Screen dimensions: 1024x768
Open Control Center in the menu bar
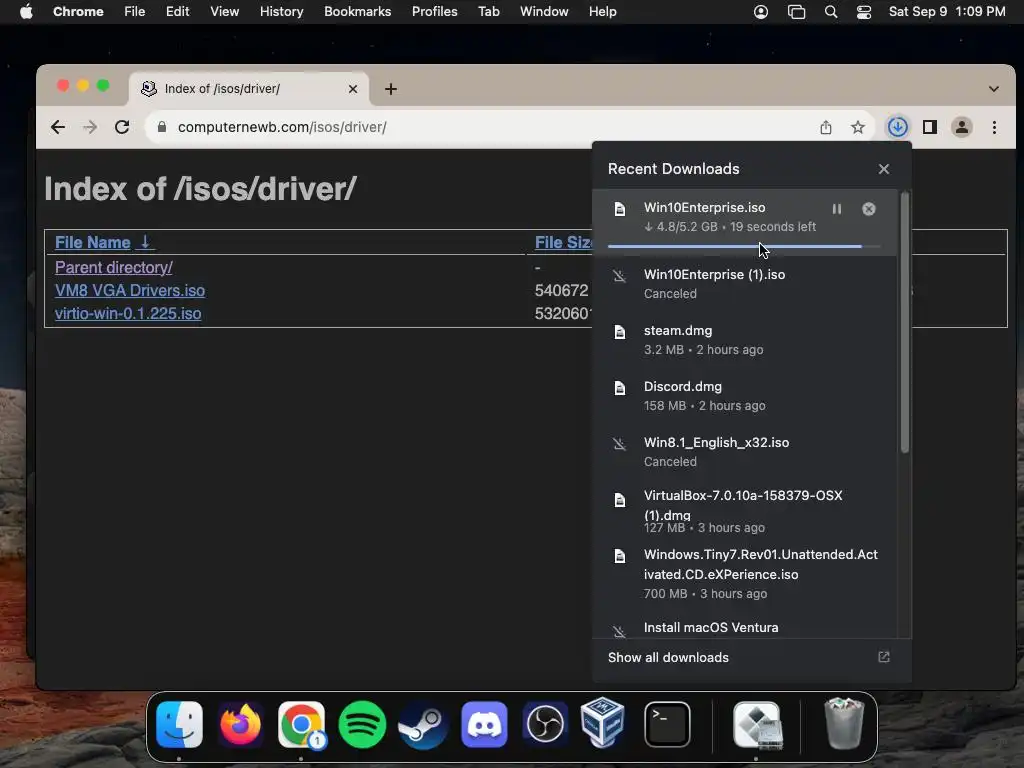(863, 12)
